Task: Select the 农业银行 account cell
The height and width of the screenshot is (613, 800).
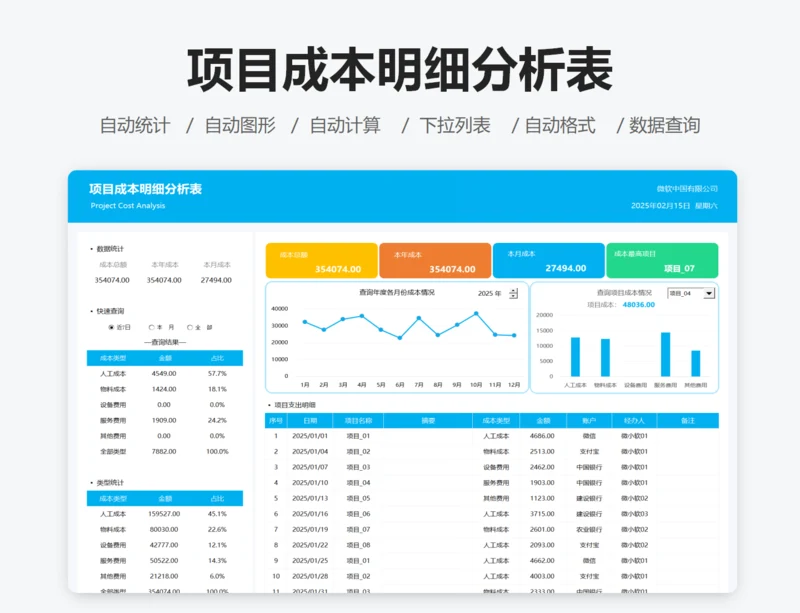Action: tap(589, 529)
